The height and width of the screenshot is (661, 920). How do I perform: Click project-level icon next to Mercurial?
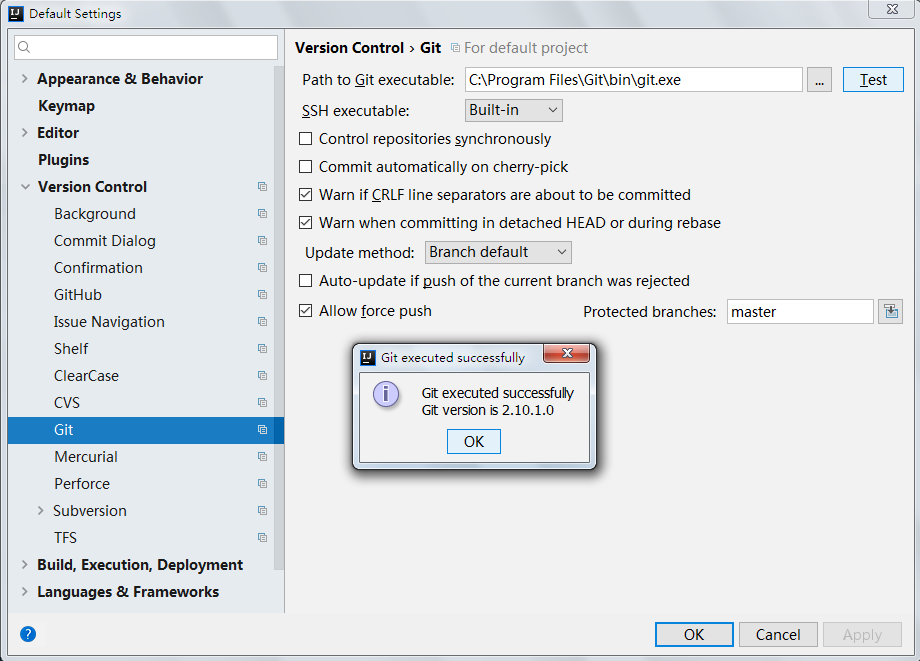click(262, 457)
